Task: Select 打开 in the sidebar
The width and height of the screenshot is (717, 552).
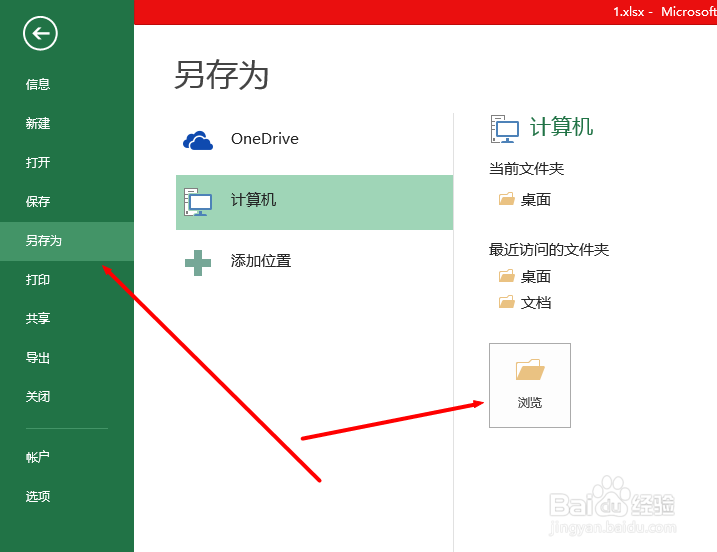Action: tap(38, 162)
